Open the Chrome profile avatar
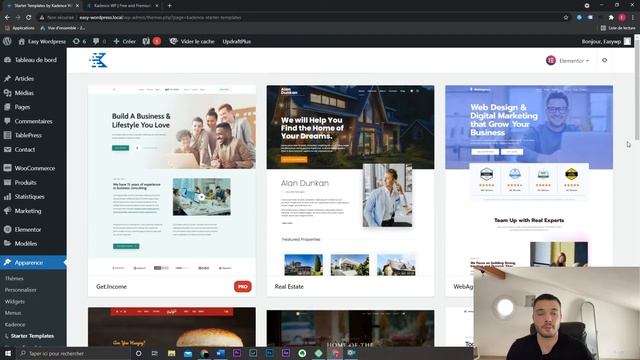The height and width of the screenshot is (360, 640). pos(622,18)
